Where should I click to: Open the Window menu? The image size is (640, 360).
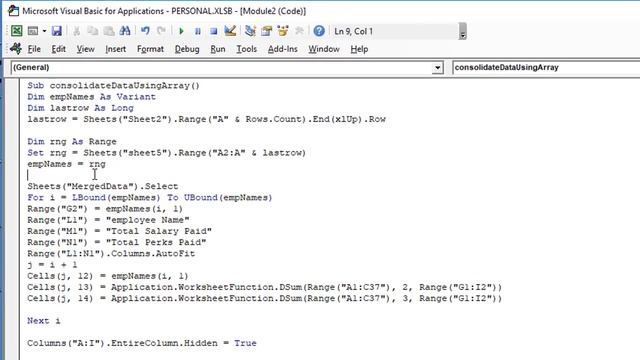pyautogui.click(x=324, y=49)
